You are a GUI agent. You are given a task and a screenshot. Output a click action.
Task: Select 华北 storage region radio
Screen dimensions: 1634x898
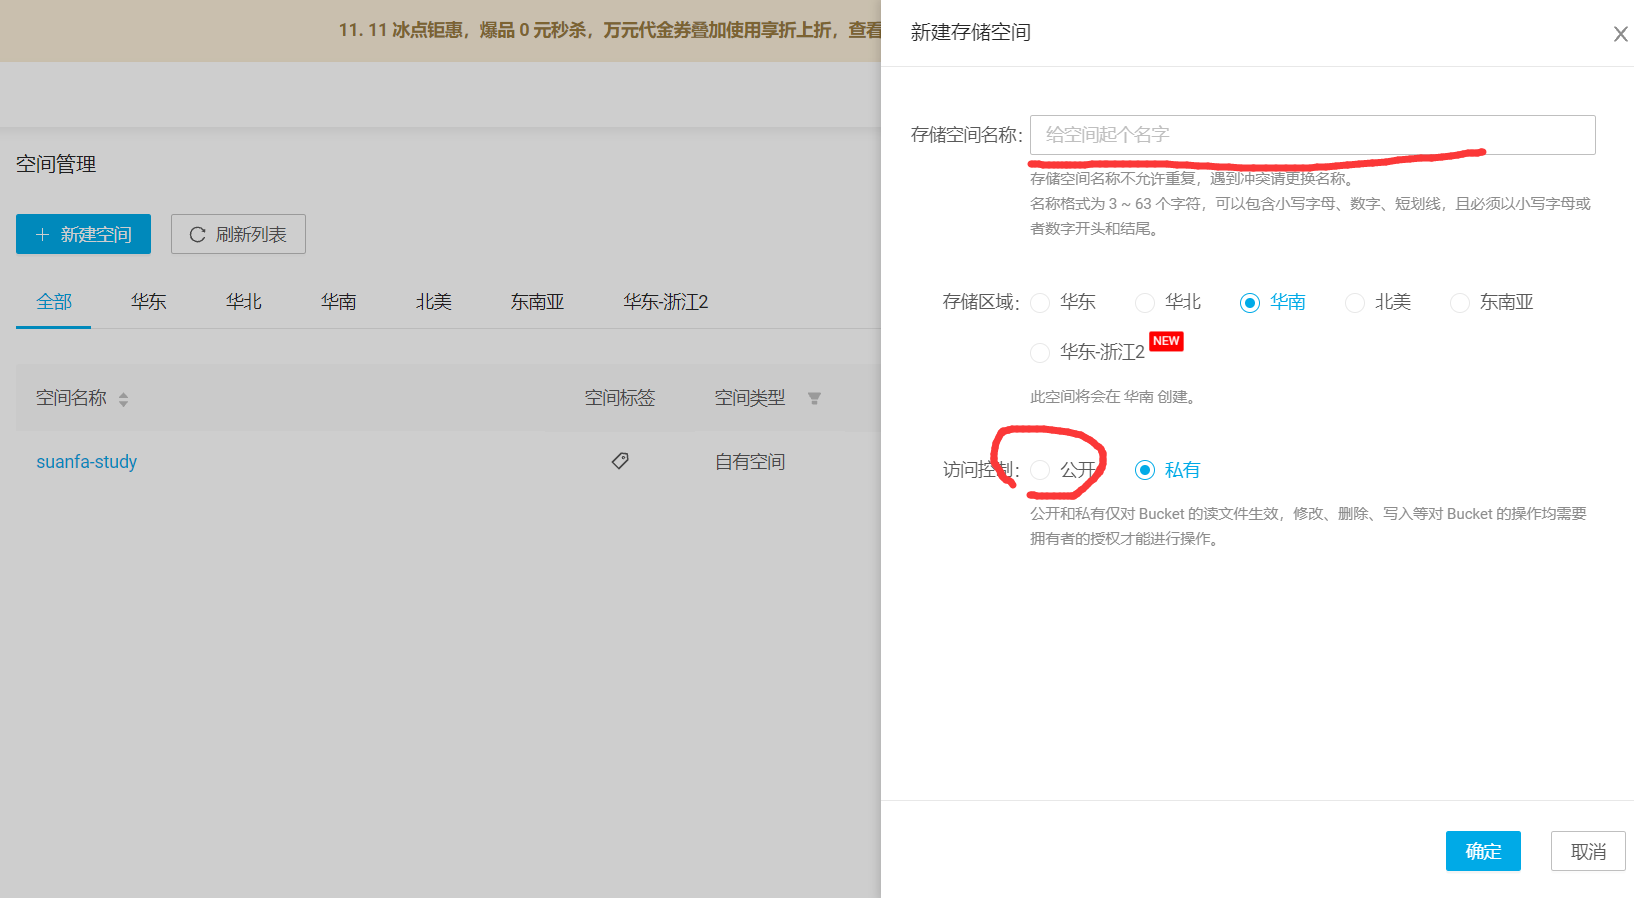1145,303
